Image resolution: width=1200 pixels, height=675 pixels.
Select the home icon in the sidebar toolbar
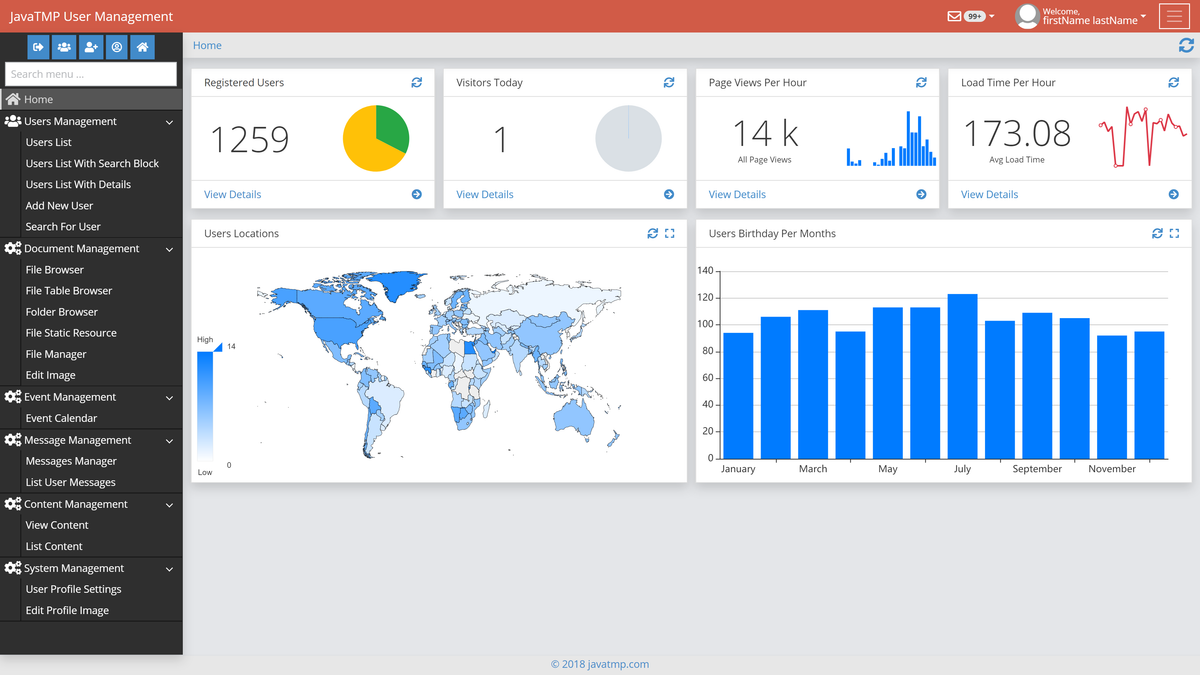click(x=141, y=47)
